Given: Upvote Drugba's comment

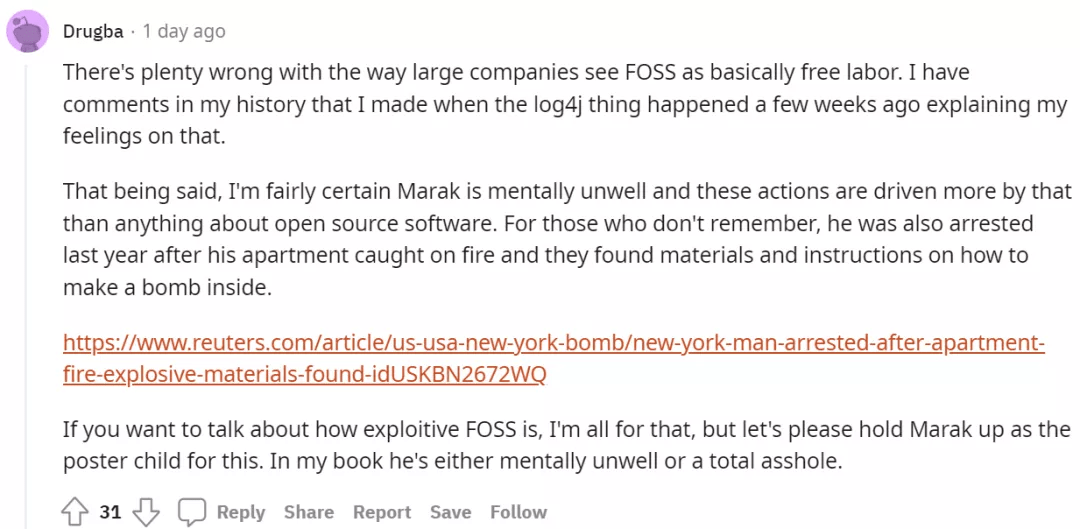Looking at the screenshot, I should pos(72,512).
